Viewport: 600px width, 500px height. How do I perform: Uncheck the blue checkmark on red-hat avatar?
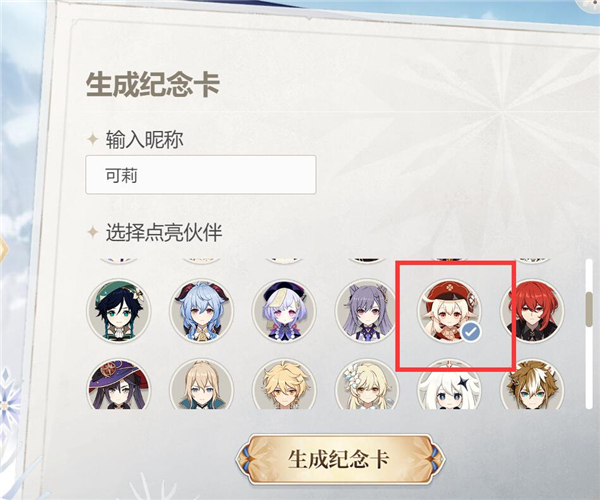pyautogui.click(x=471, y=332)
